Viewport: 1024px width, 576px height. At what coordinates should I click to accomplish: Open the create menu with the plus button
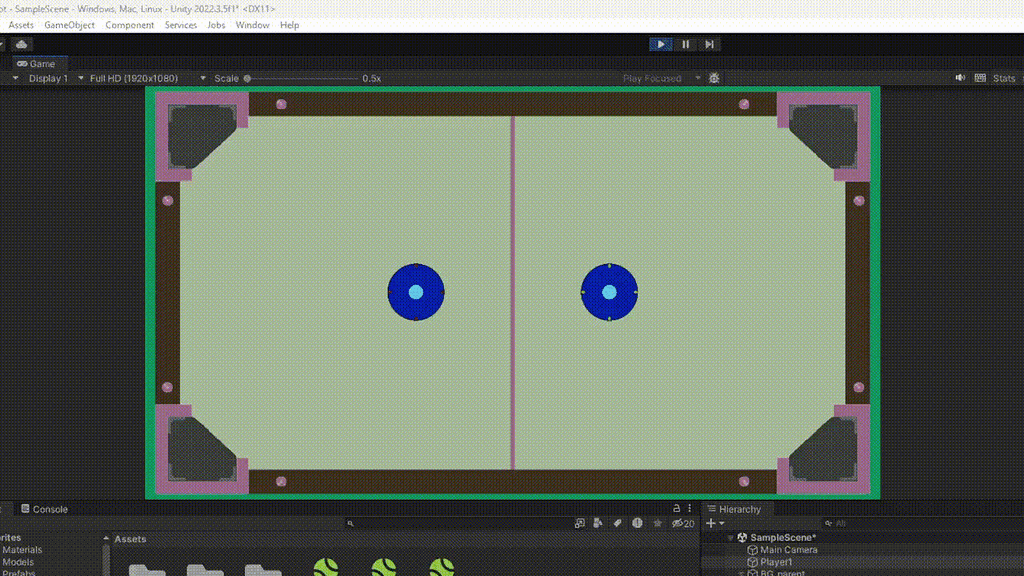tap(713, 523)
